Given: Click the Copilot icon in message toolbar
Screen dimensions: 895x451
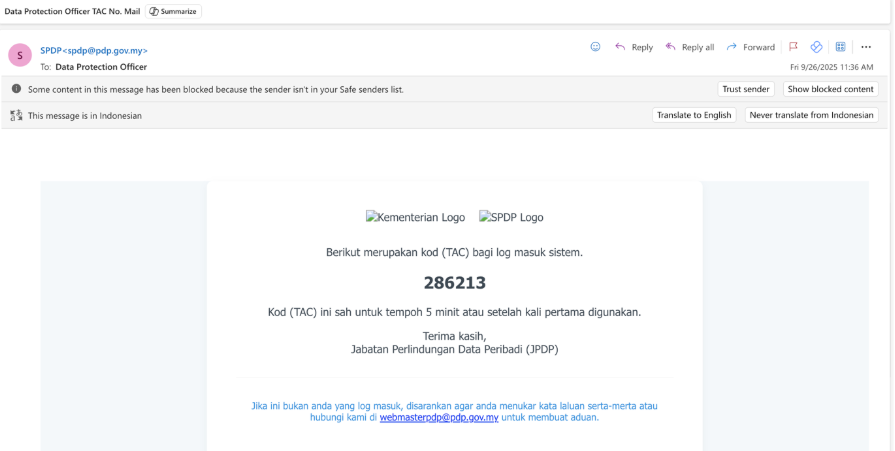Looking at the screenshot, I should tap(816, 47).
